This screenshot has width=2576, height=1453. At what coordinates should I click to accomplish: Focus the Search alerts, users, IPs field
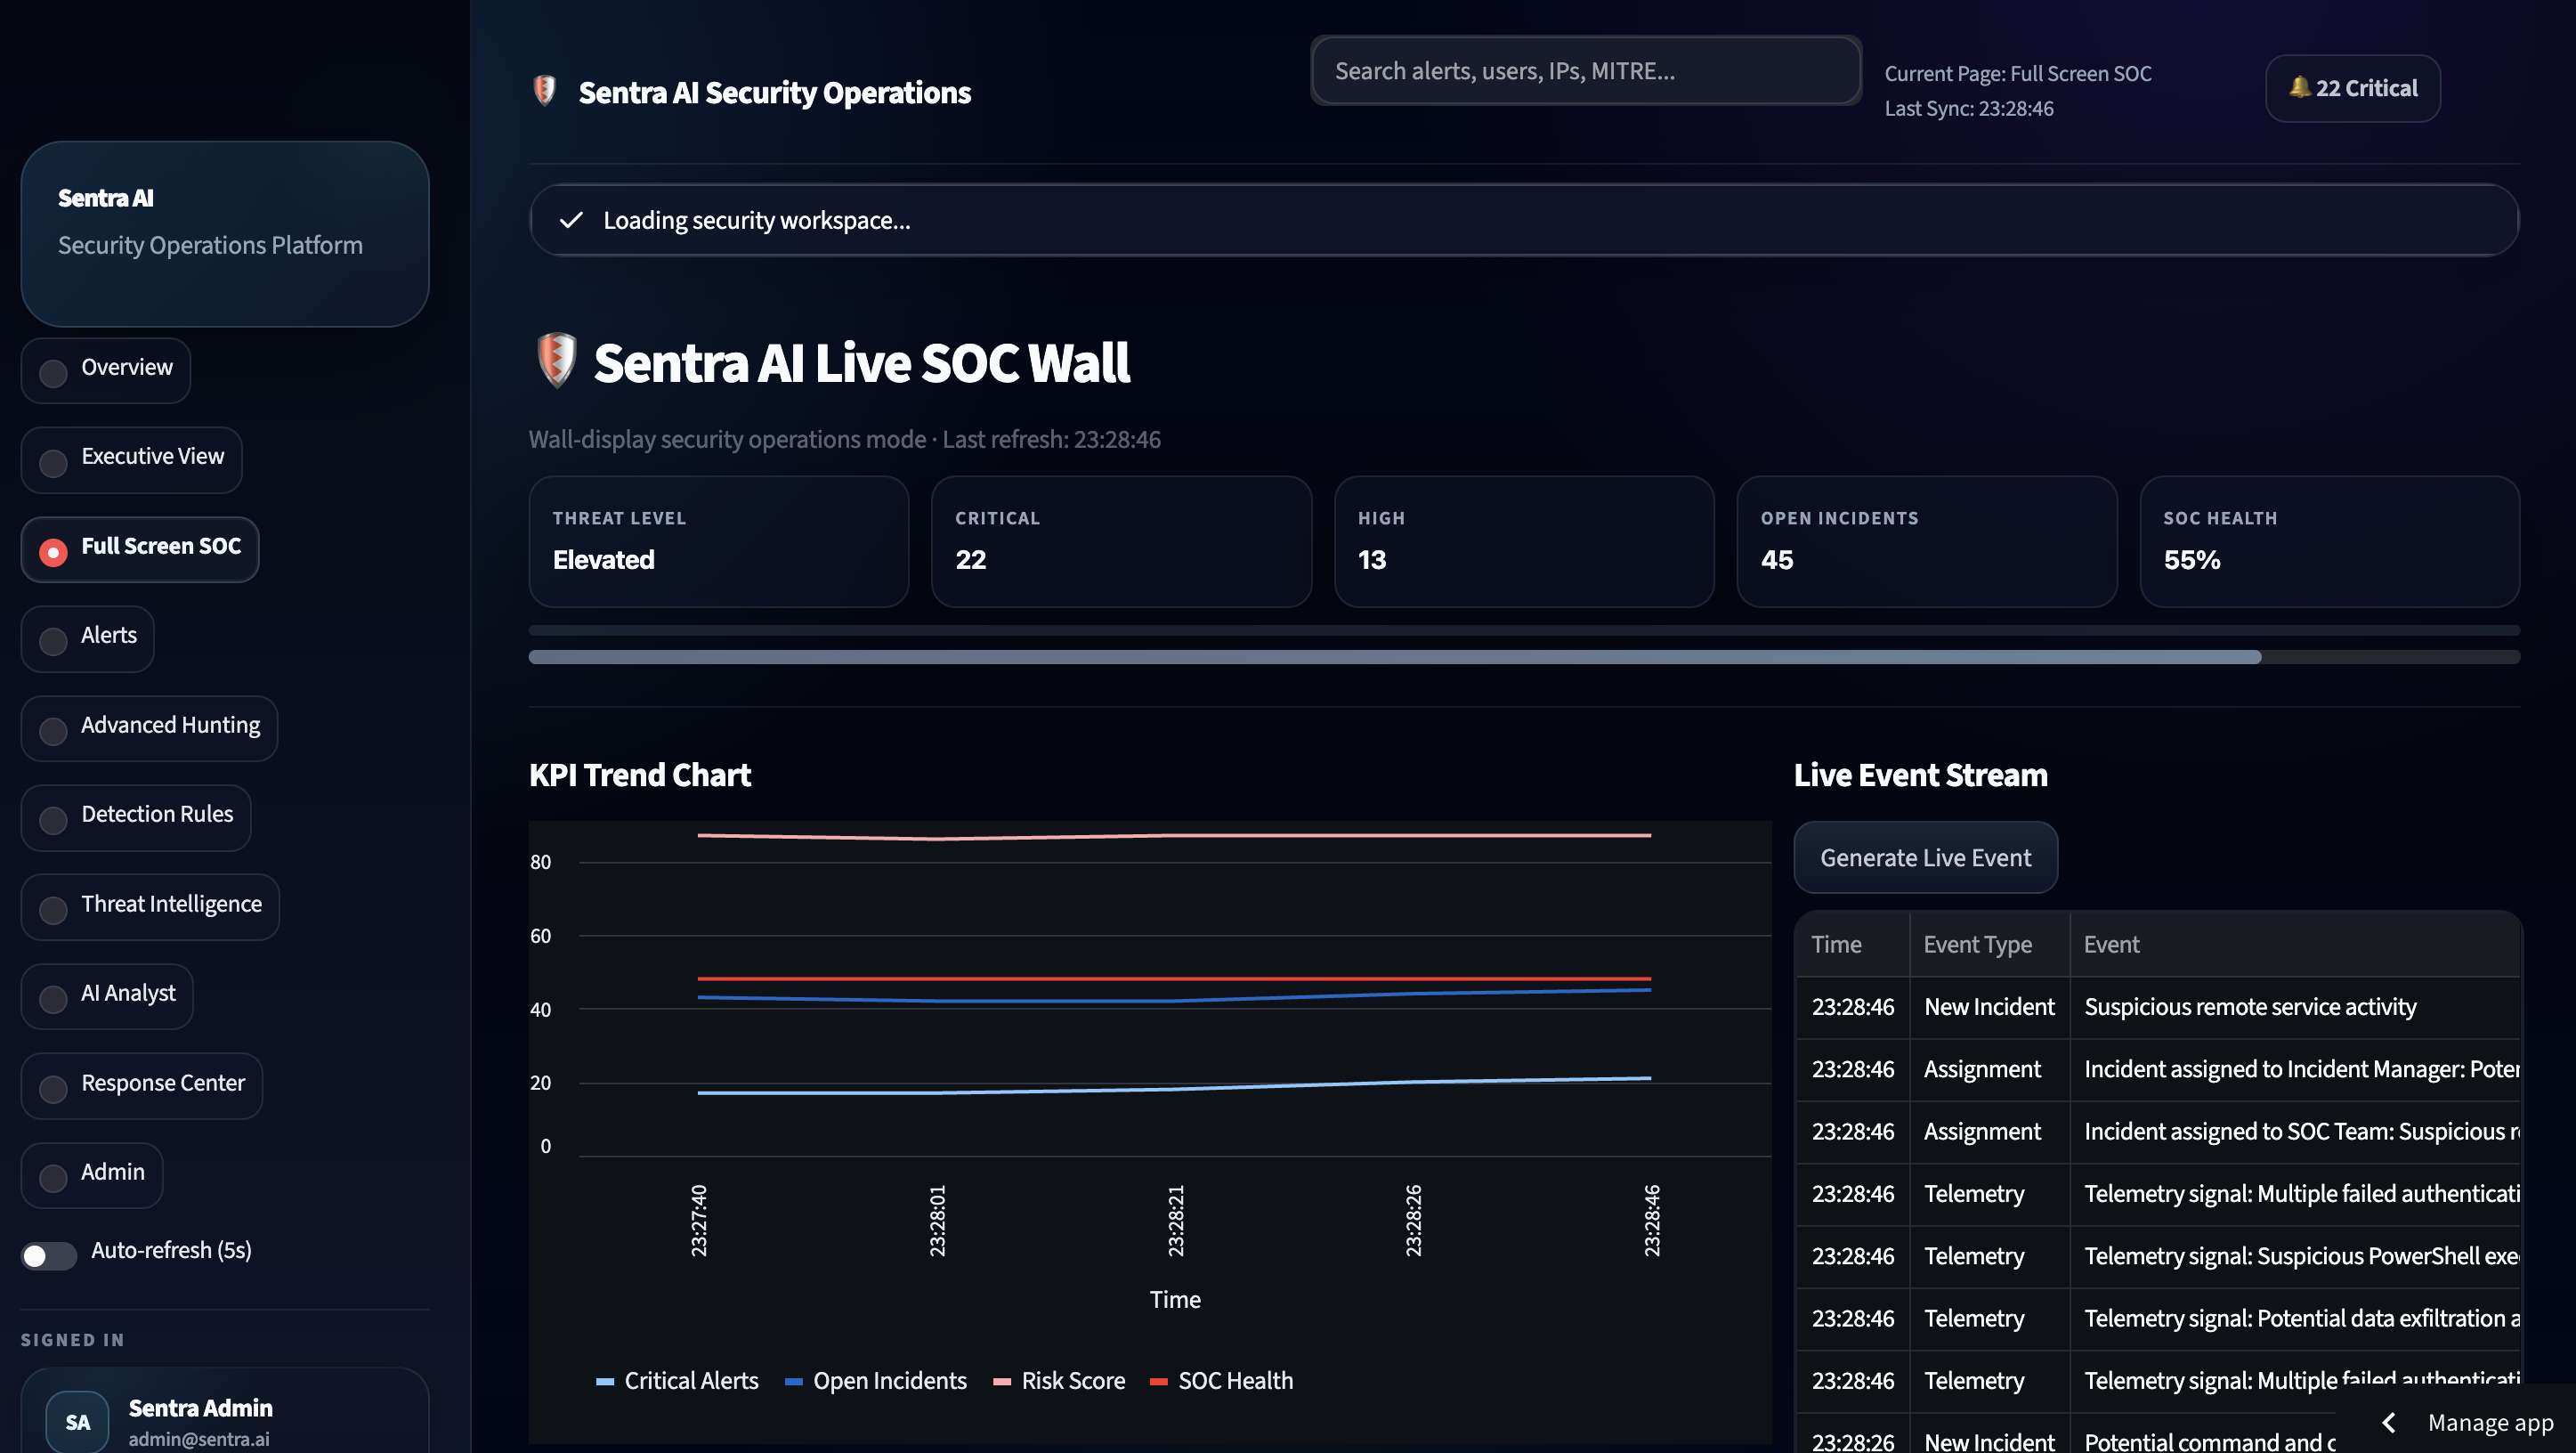coord(1586,70)
